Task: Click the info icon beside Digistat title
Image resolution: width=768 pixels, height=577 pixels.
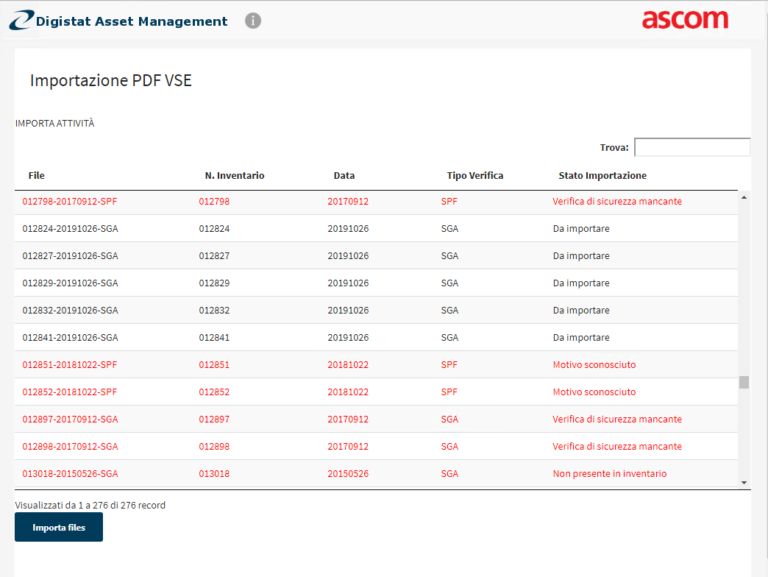Action: click(x=253, y=20)
